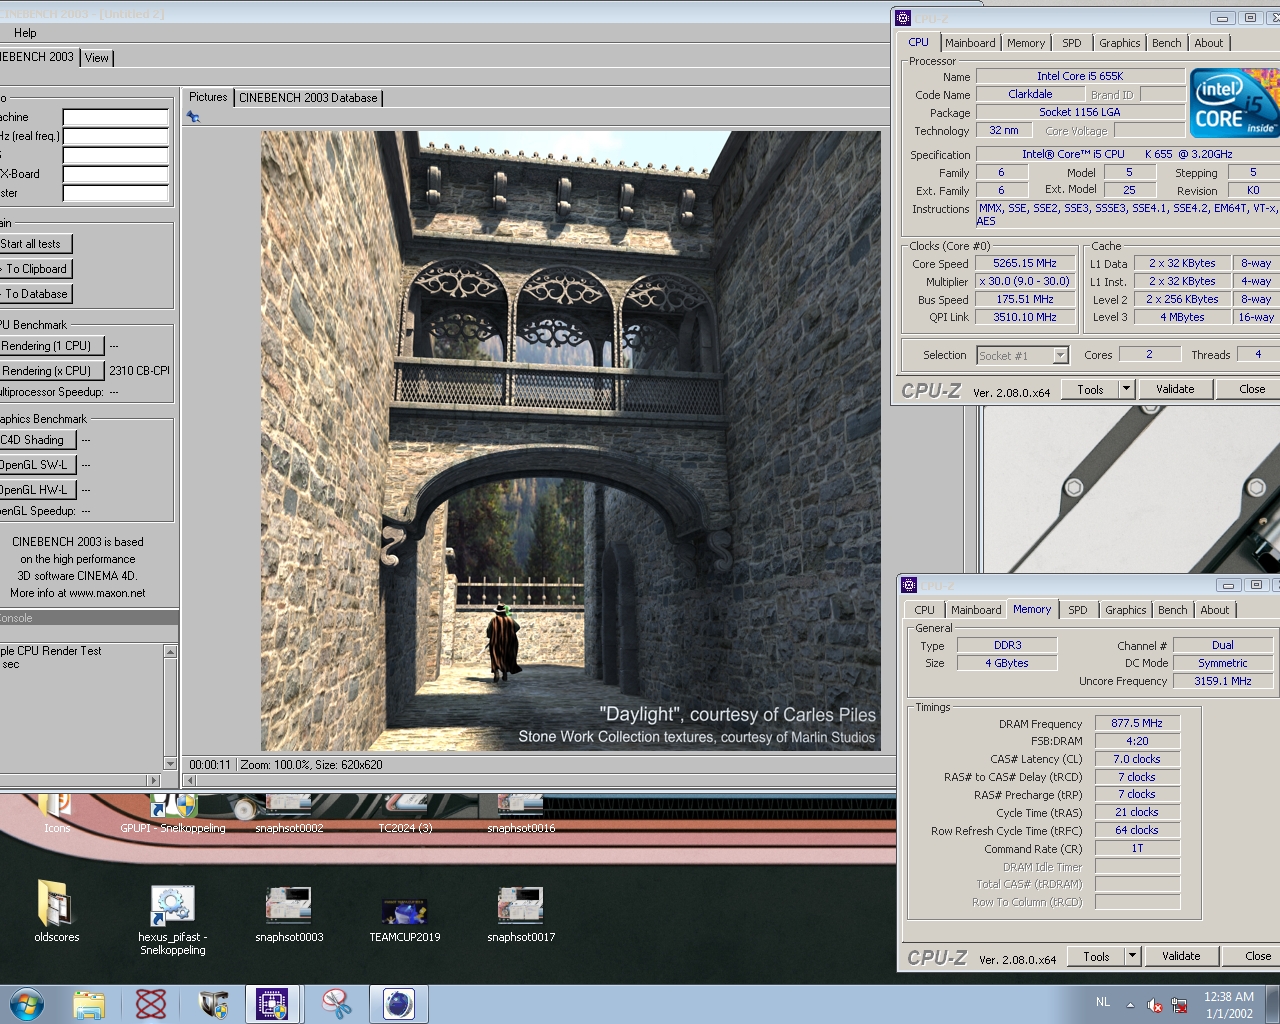Click the CPU-Z title bar icon of the processor window

pos(903,18)
